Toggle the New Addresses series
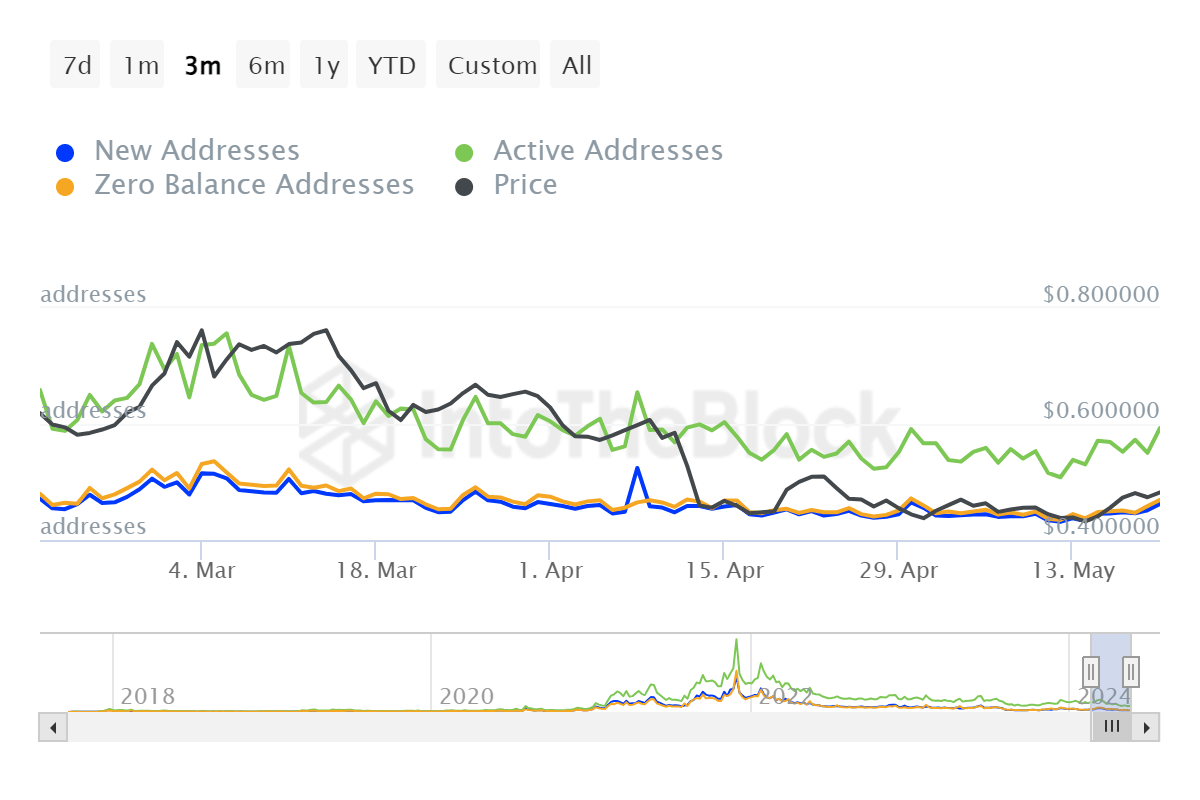This screenshot has width=1200, height=800. click(196, 150)
